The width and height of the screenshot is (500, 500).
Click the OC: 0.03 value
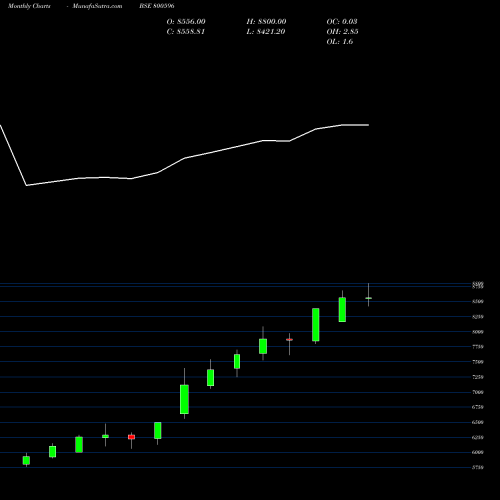coord(342,22)
